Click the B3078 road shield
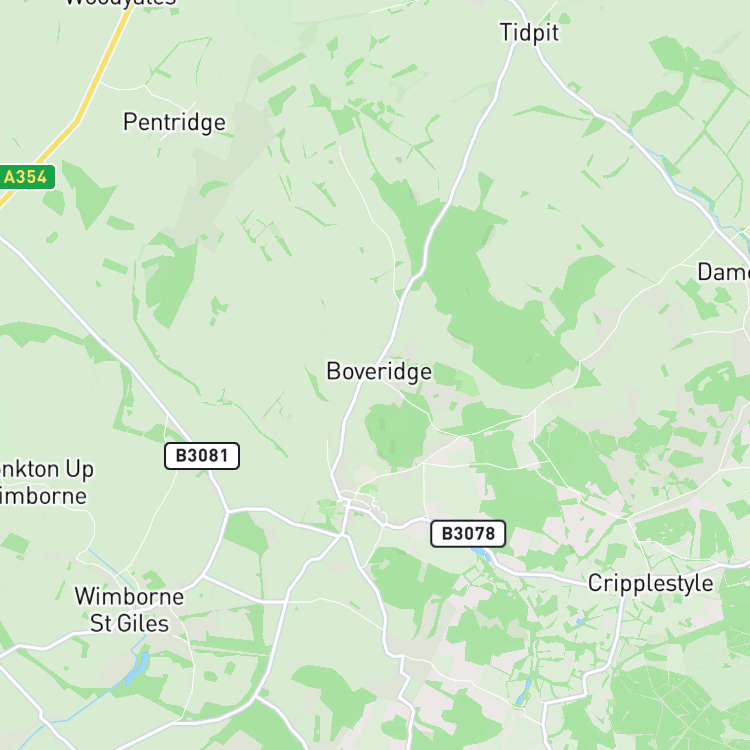750x750 pixels. 468,533
